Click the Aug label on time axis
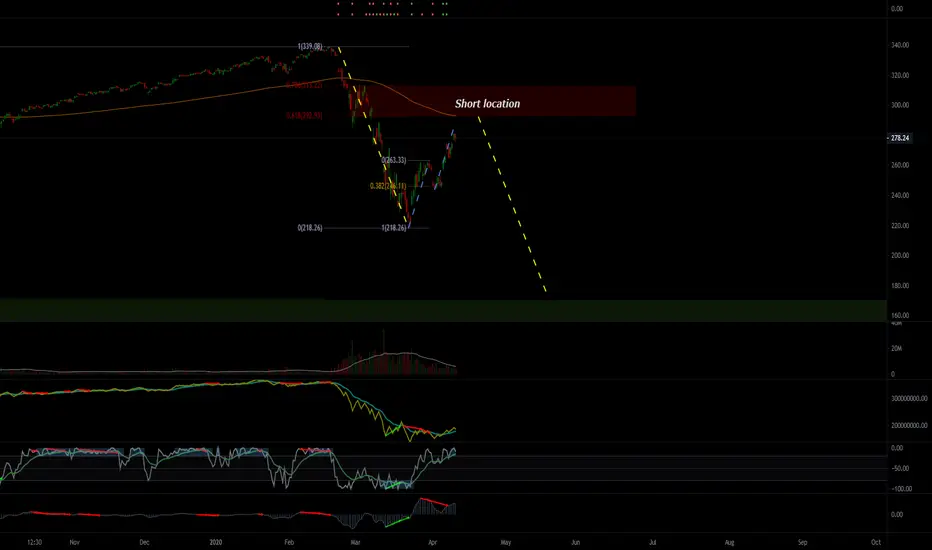Image resolution: width=932 pixels, height=550 pixels. coord(729,542)
